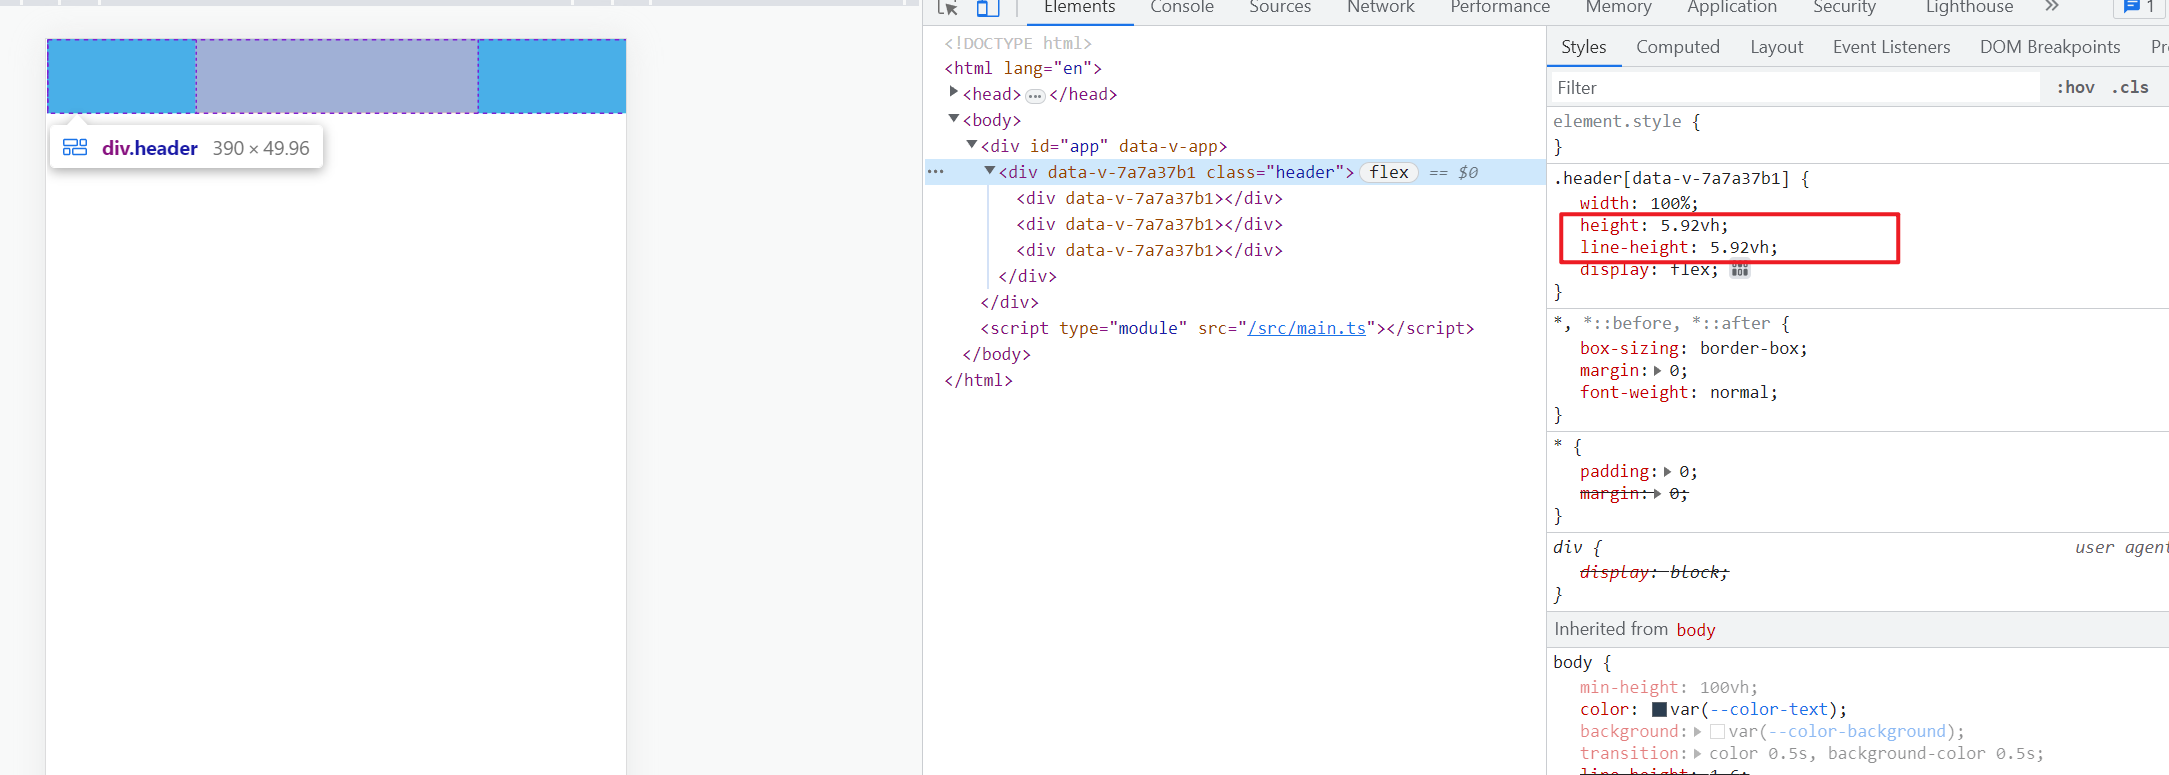Jump to body in Inherited from header
The image size is (2169, 775).
coord(1696,630)
